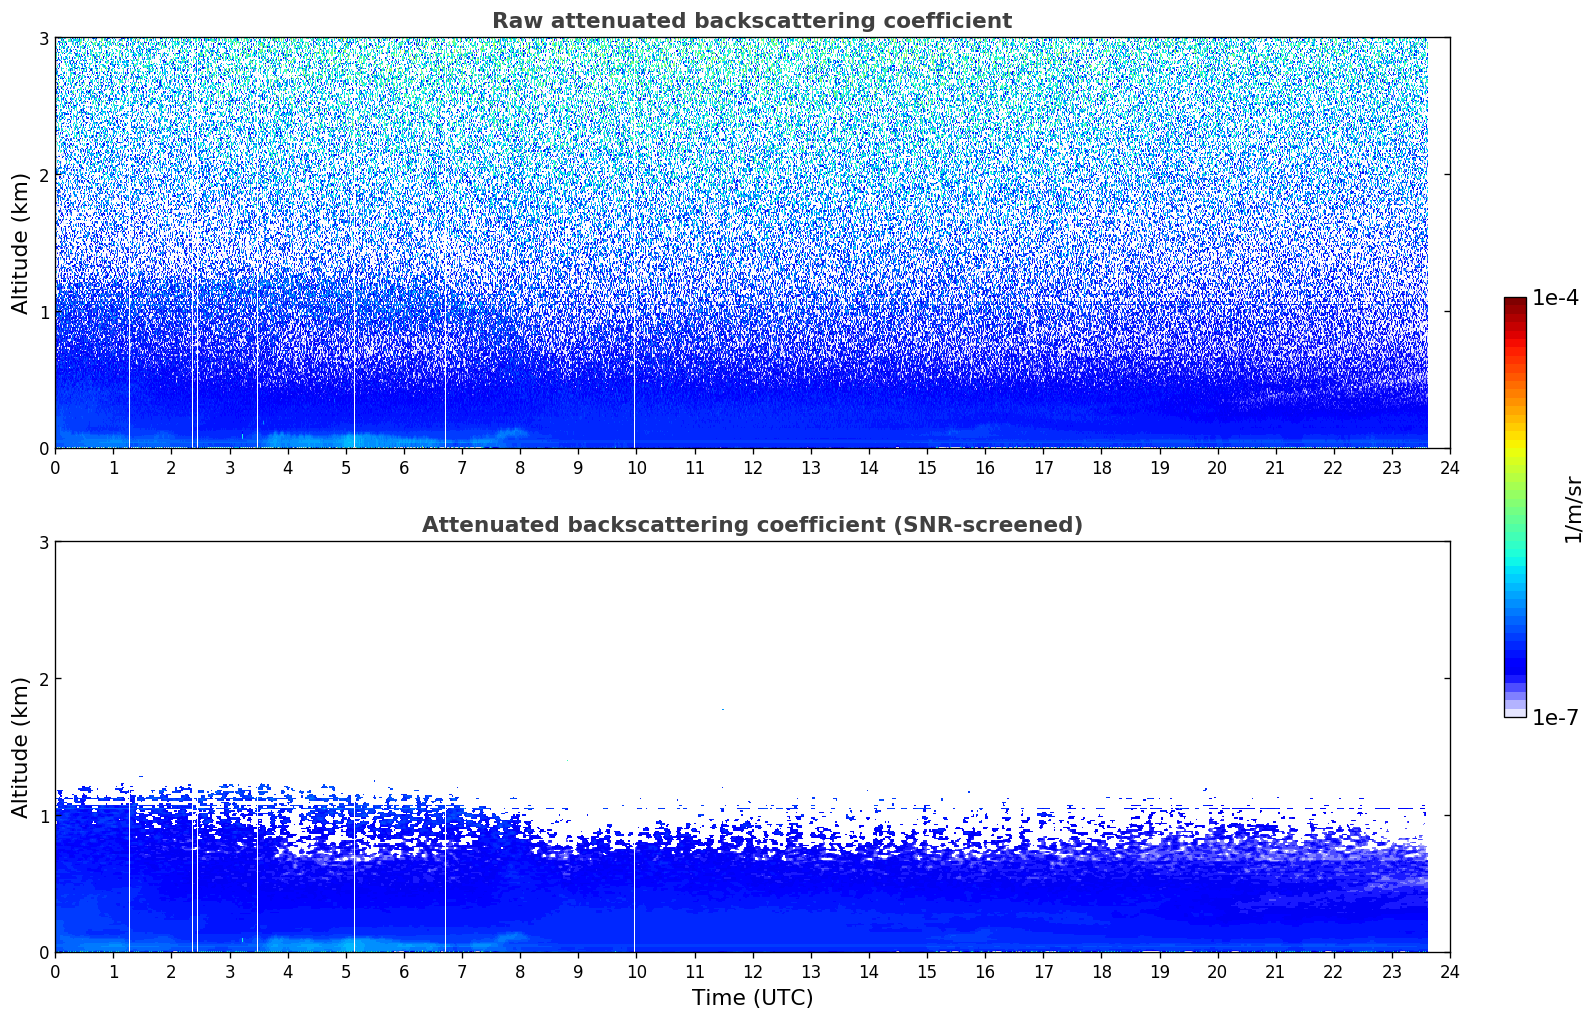Click the 'Time (UTC)' axis label
The height and width of the screenshot is (1020, 1595).
(752, 998)
